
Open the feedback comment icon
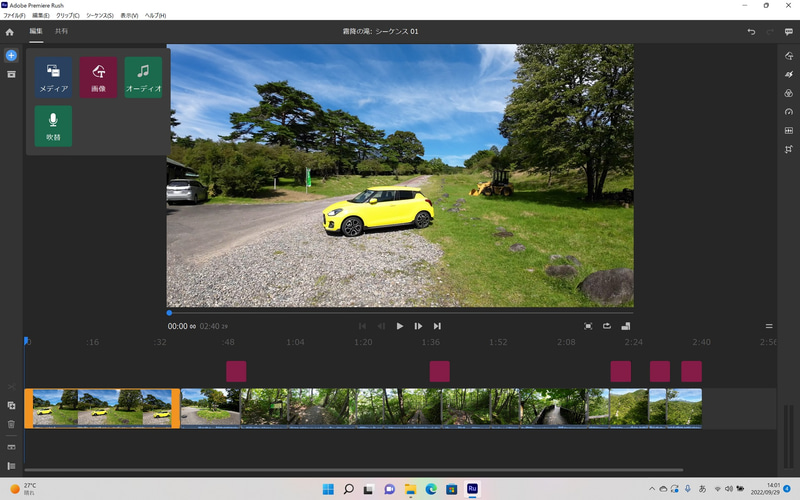(x=789, y=32)
